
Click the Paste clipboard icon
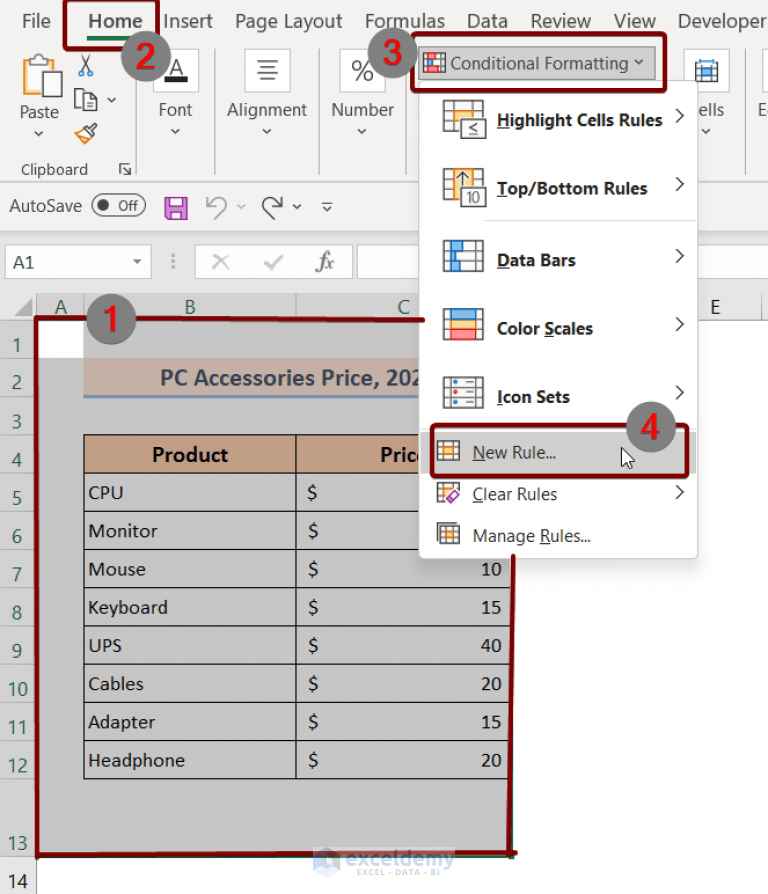42,75
